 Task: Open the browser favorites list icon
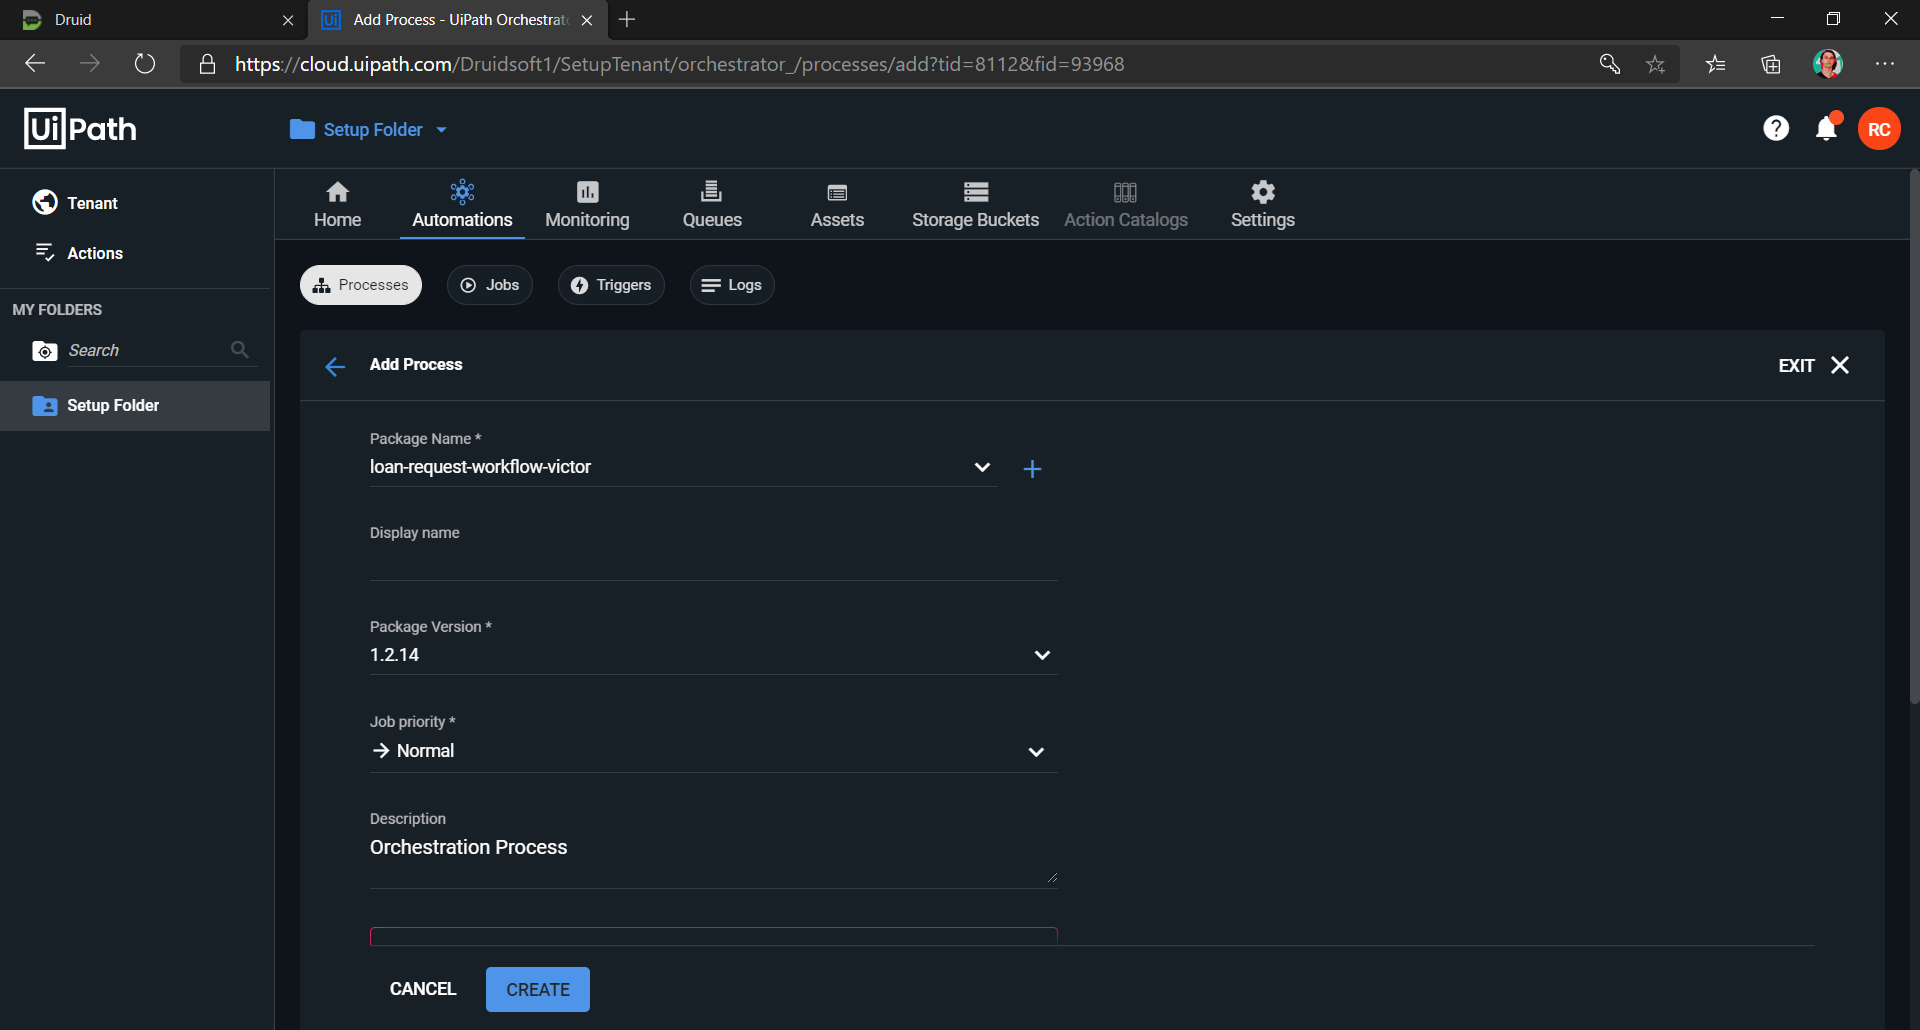(x=1716, y=64)
